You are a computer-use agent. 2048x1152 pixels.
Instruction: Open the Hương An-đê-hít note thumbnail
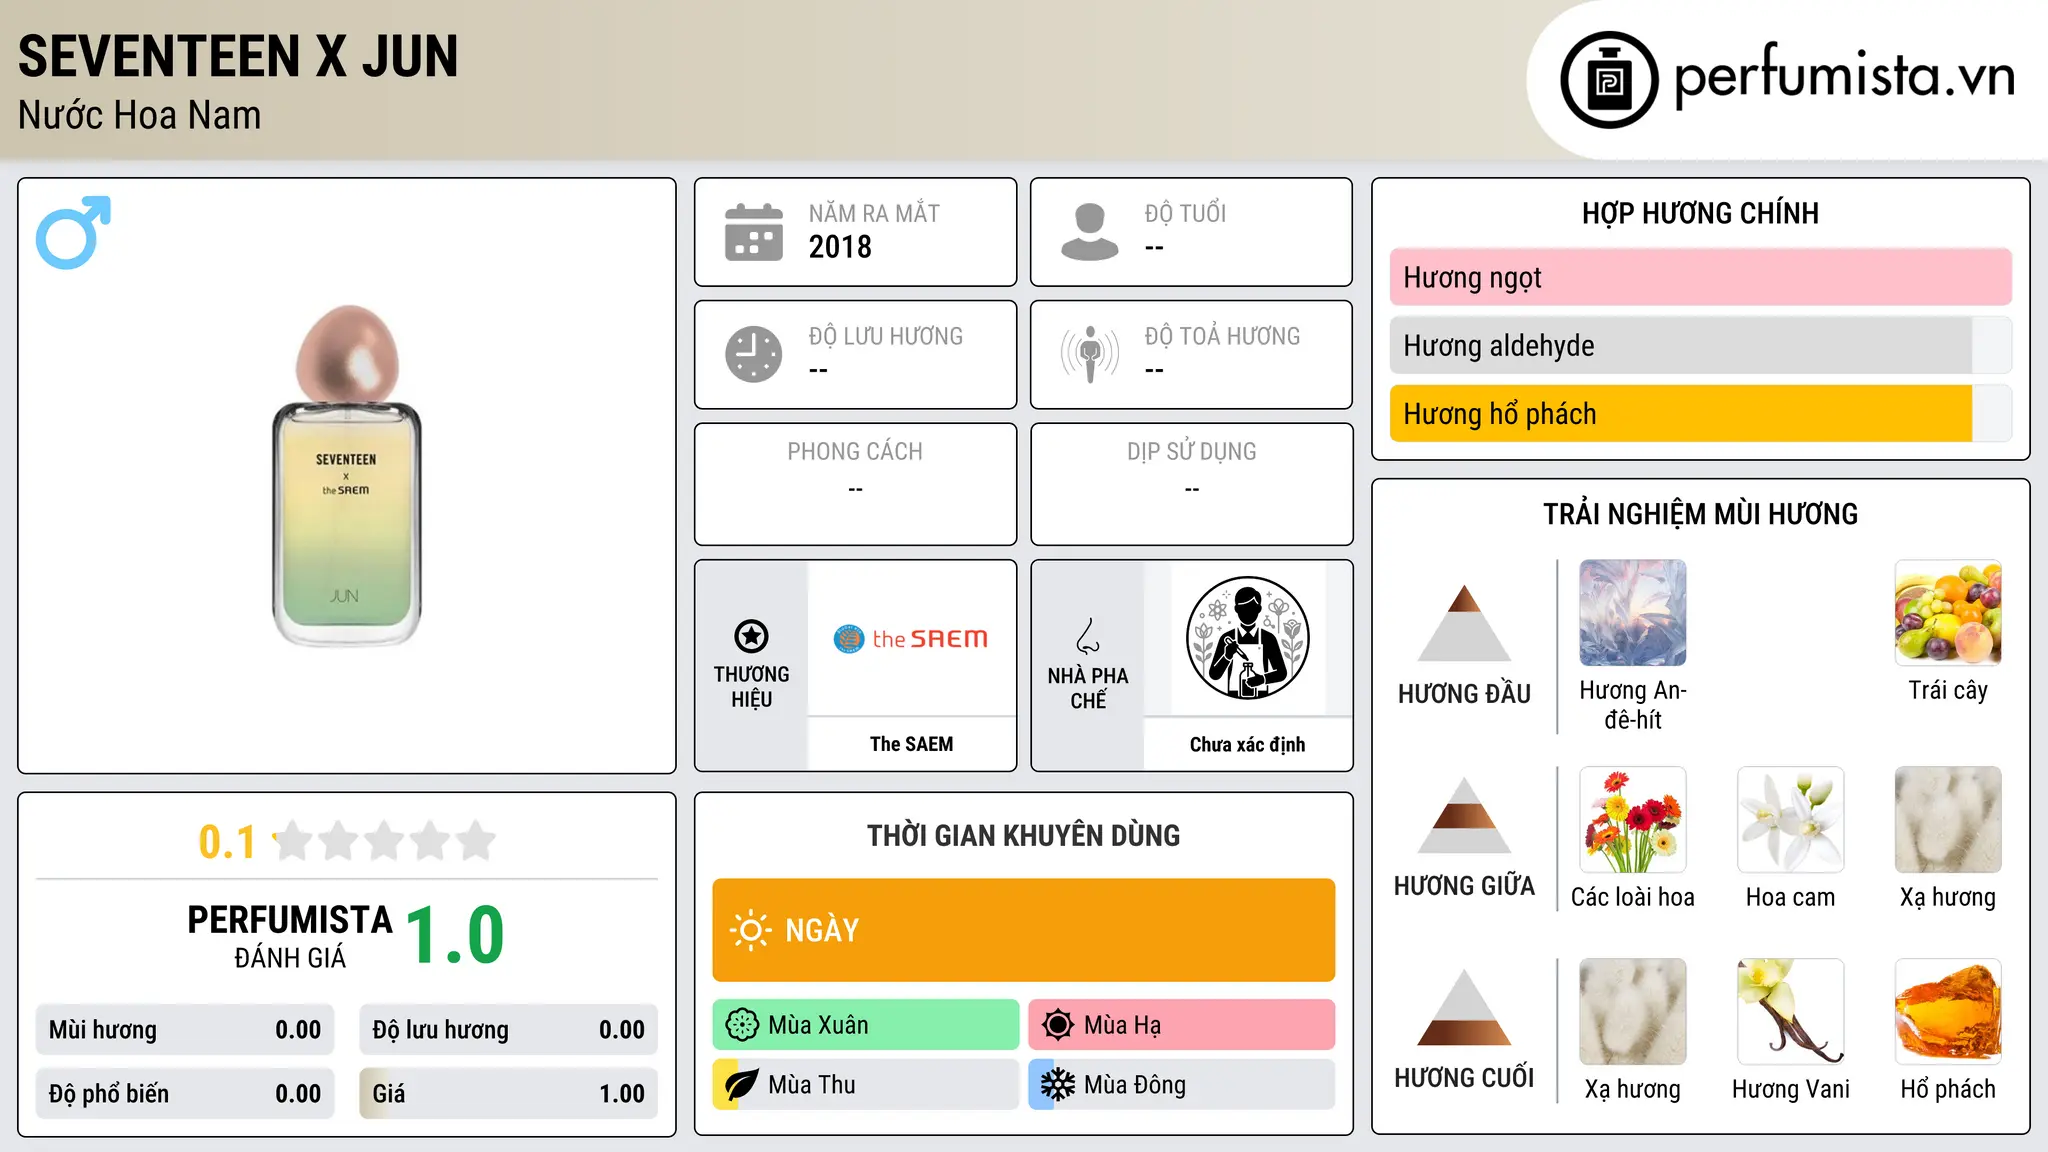point(1633,613)
